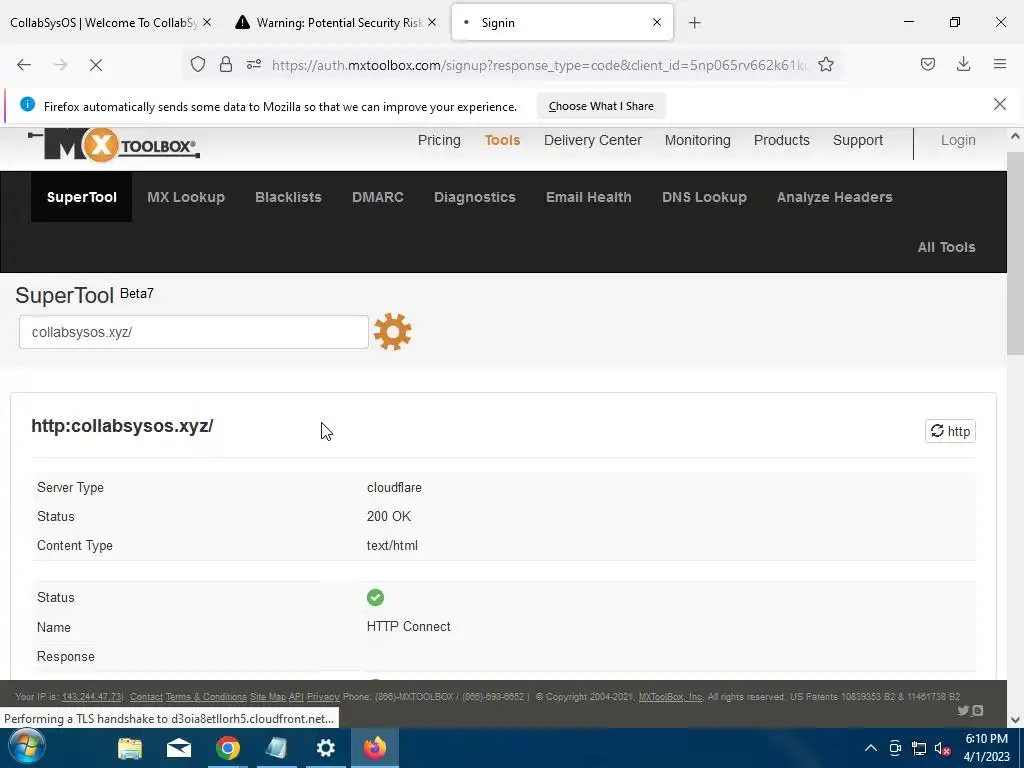Click the Firefox taskbar icon
This screenshot has height=768, width=1024.
point(375,748)
